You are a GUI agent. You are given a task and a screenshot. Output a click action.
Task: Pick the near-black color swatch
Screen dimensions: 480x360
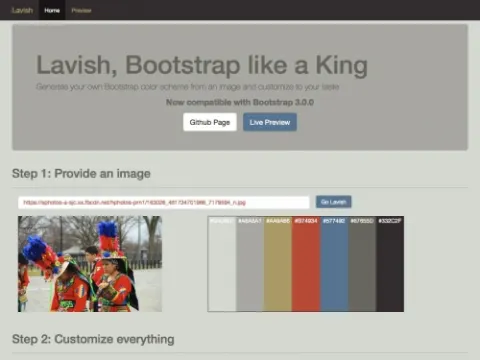click(390, 264)
